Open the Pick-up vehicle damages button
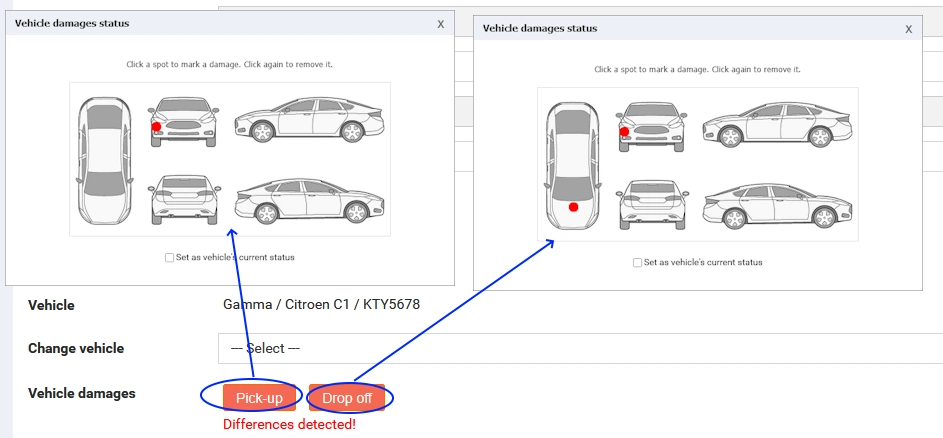943x438 pixels. click(x=259, y=398)
